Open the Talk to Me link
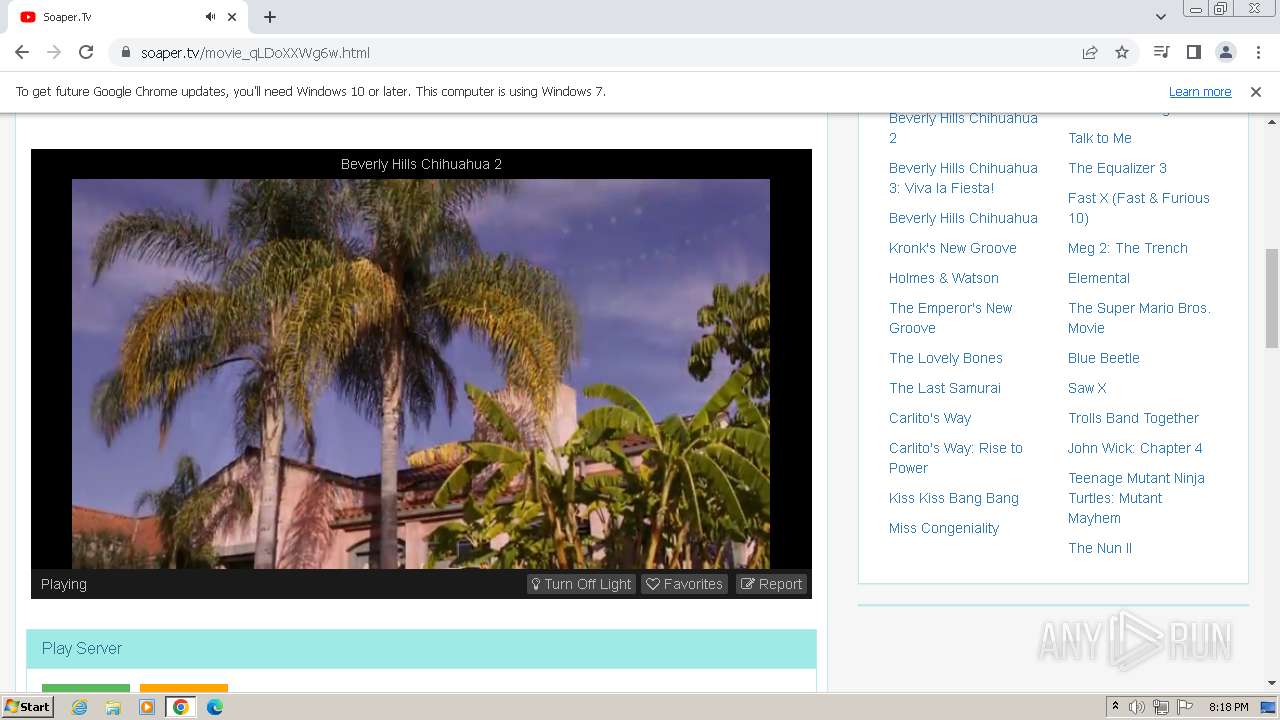The image size is (1280, 720). [1100, 138]
